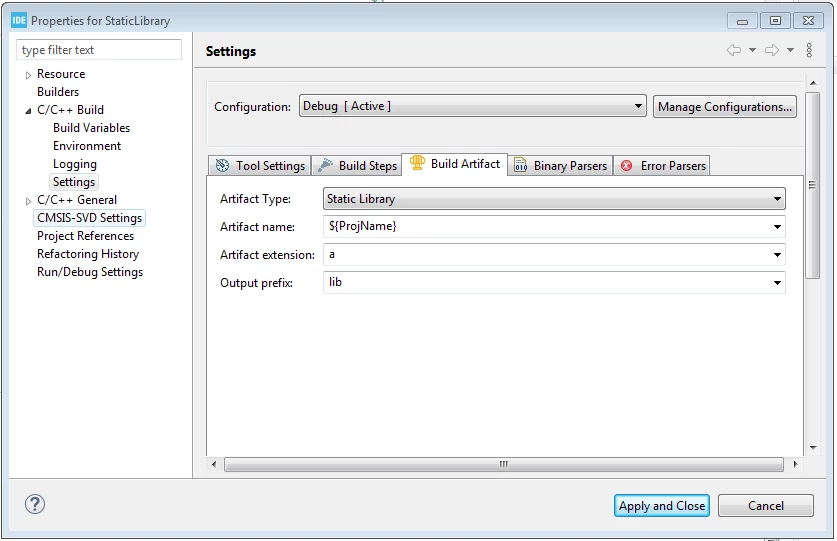Select Run/Debug Settings tree item
The image size is (837, 541).
pos(90,272)
